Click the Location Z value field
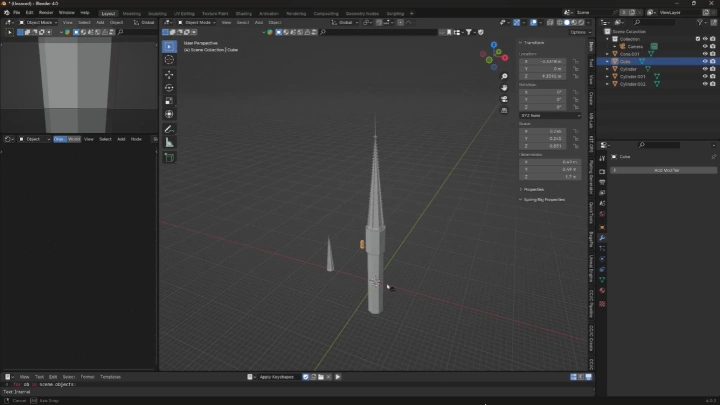 pyautogui.click(x=542, y=76)
